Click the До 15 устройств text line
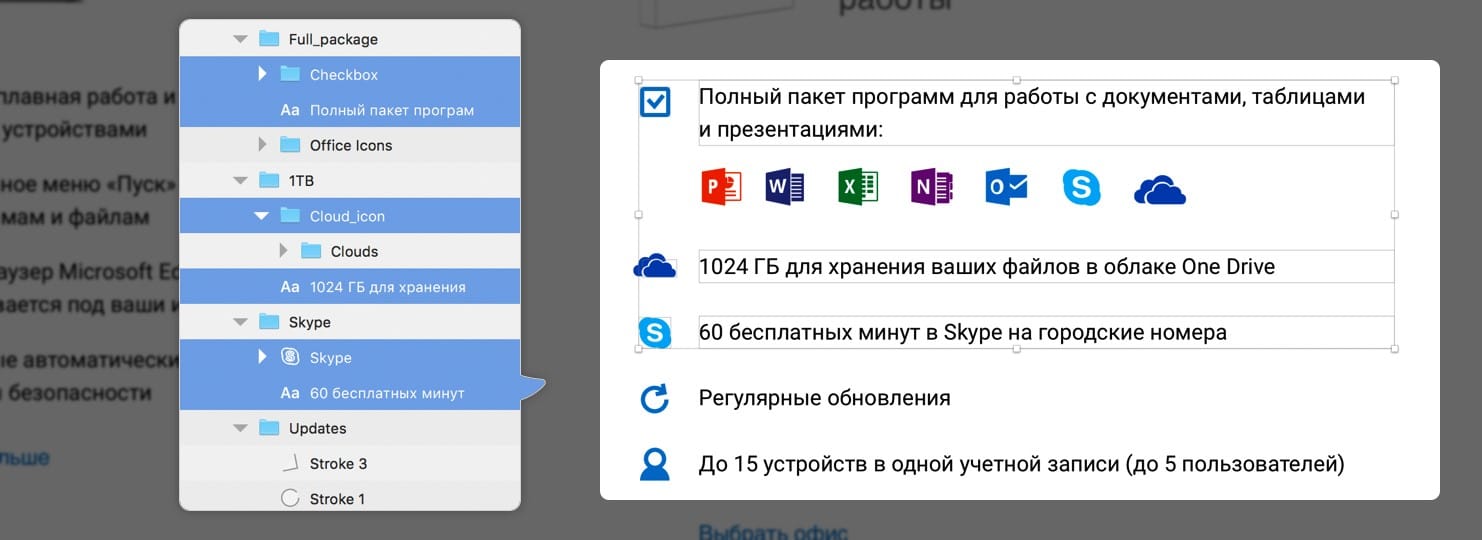1482x540 pixels. [1021, 464]
